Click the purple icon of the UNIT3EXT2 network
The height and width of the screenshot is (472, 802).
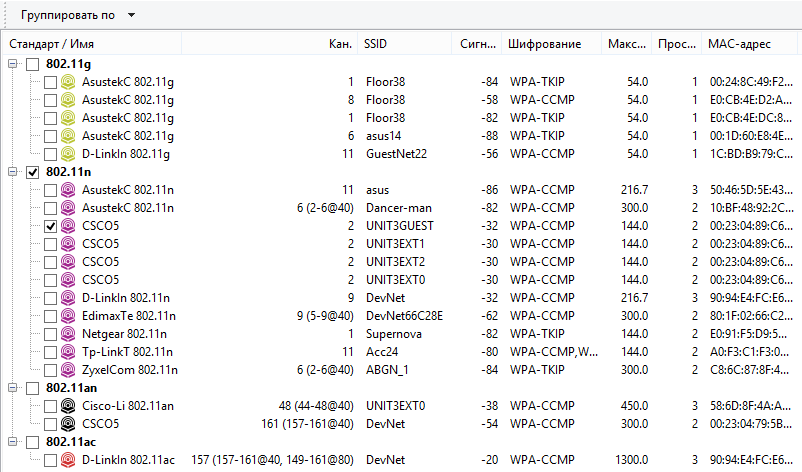pos(68,262)
